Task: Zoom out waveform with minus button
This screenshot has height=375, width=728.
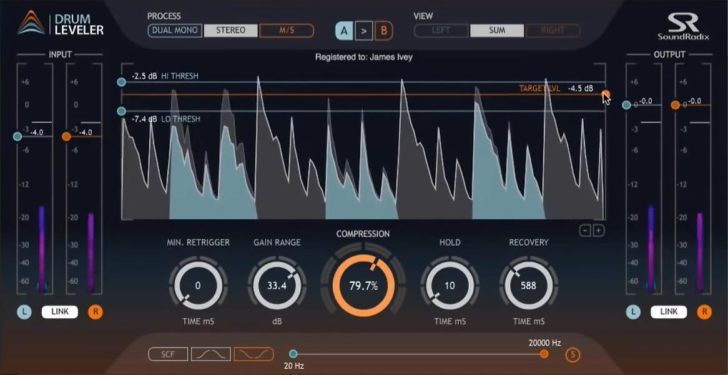Action: 585,231
